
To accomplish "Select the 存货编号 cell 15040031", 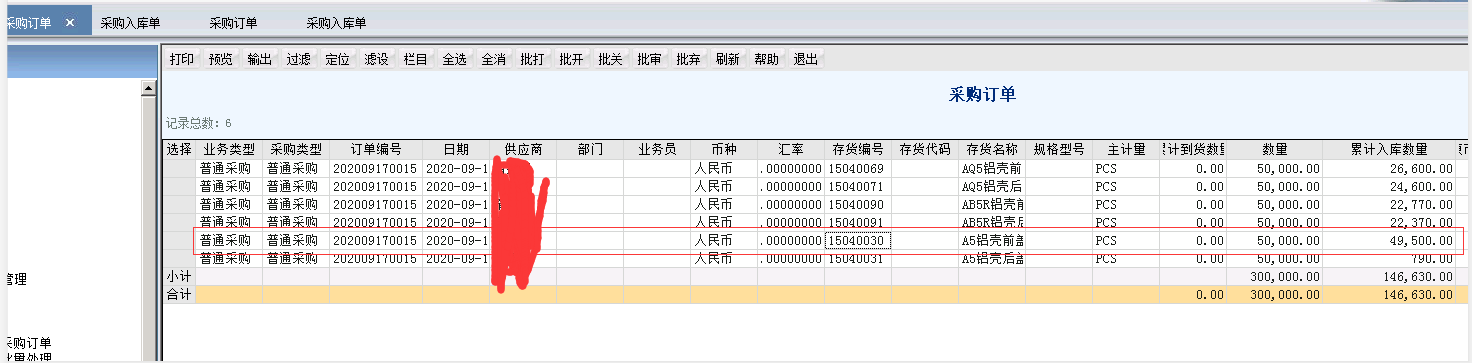I will (858, 258).
